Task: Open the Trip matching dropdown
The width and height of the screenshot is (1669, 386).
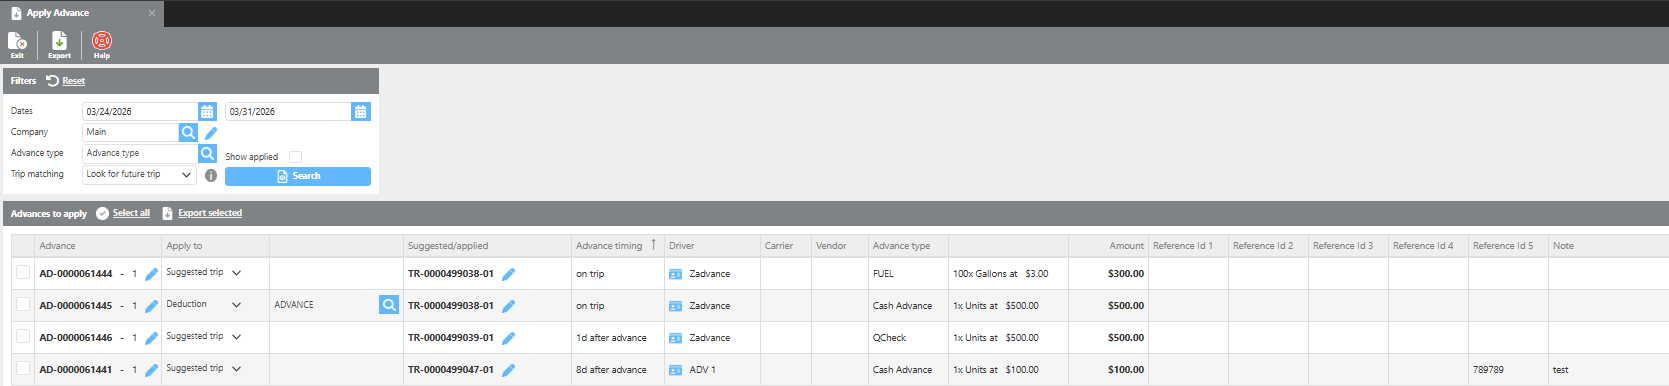Action: [x=139, y=174]
